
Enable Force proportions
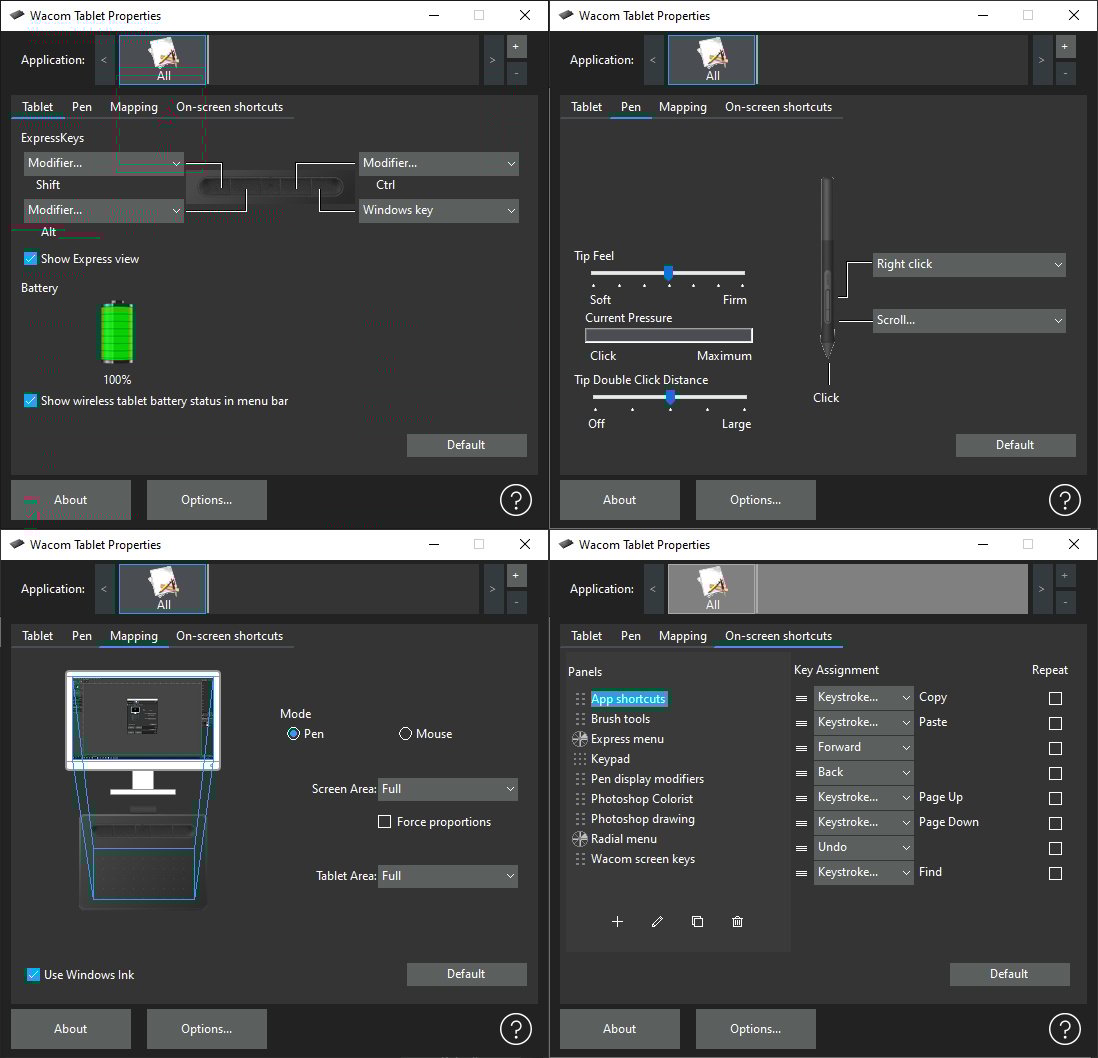384,821
